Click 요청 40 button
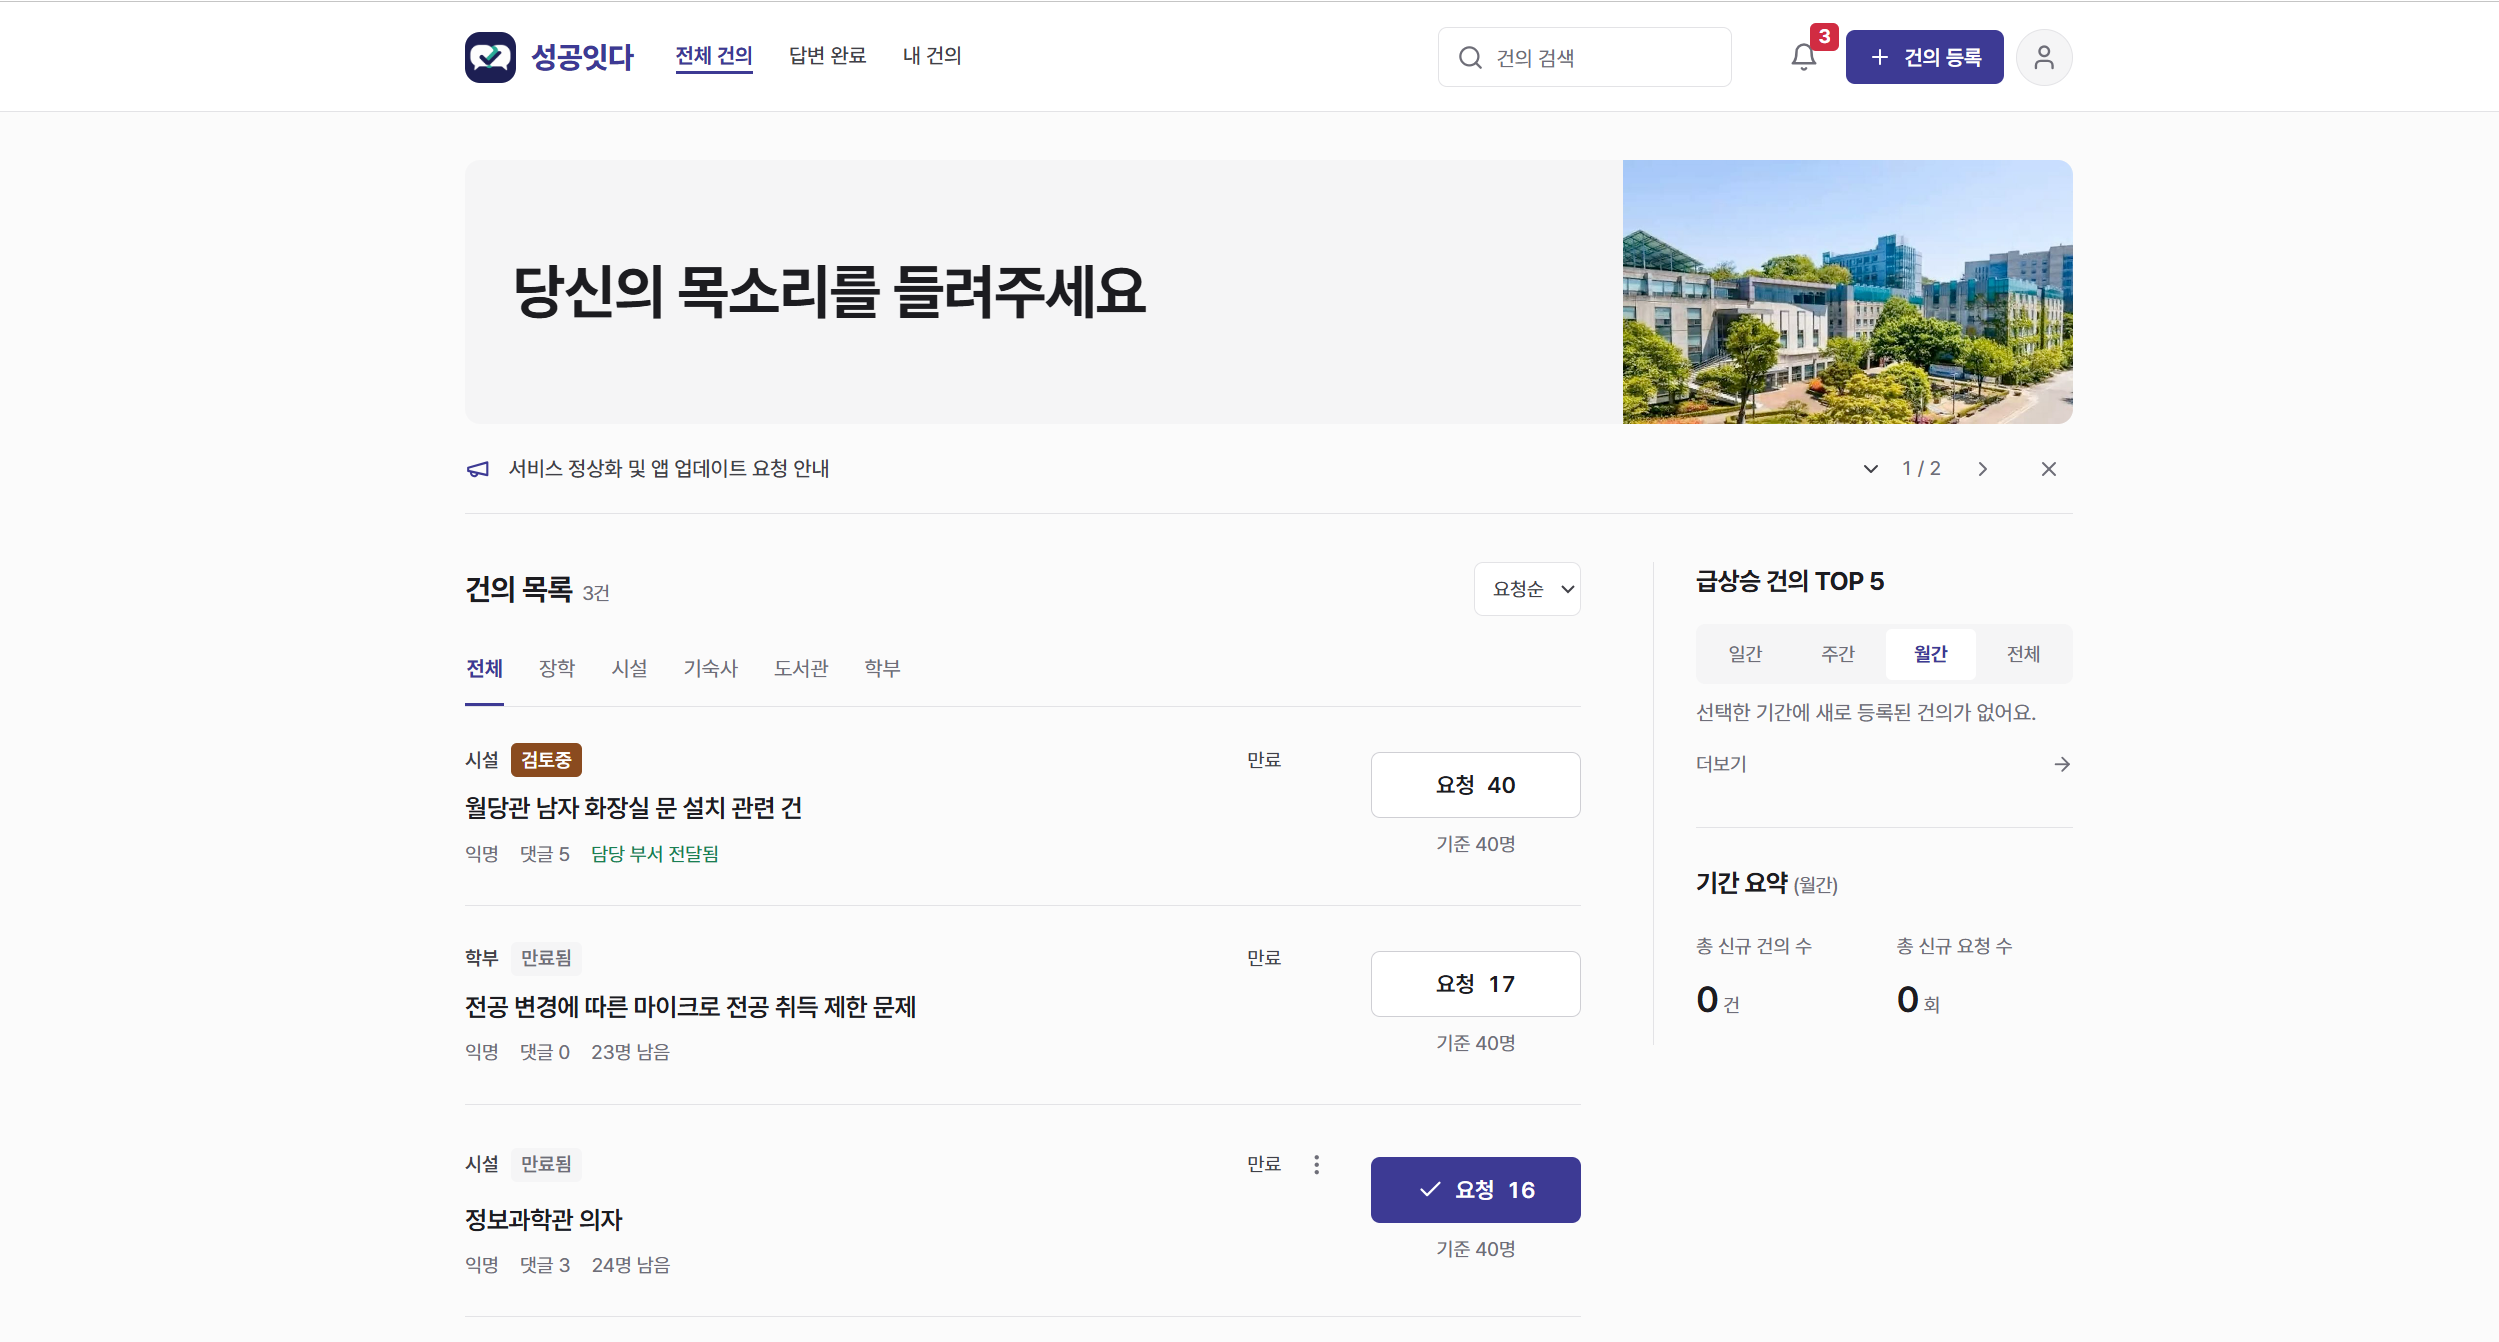This screenshot has width=2499, height=1342. (x=1475, y=785)
